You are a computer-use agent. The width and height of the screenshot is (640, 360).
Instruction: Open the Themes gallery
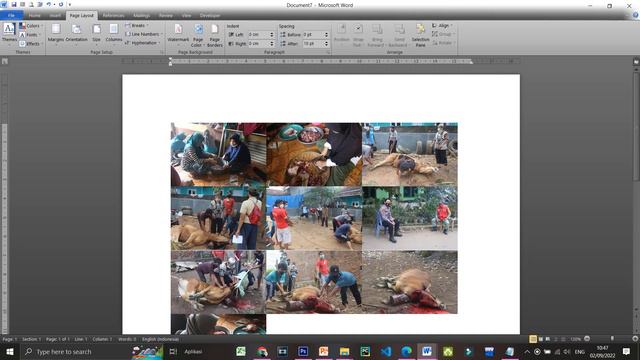9,34
